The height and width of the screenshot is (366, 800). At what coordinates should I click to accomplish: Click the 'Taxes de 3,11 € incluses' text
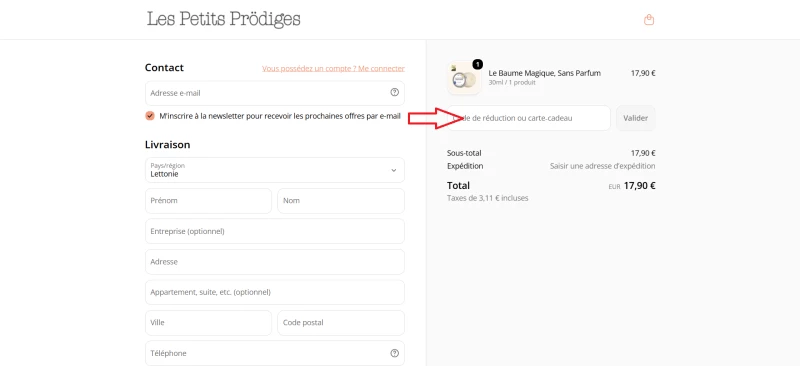tap(487, 198)
